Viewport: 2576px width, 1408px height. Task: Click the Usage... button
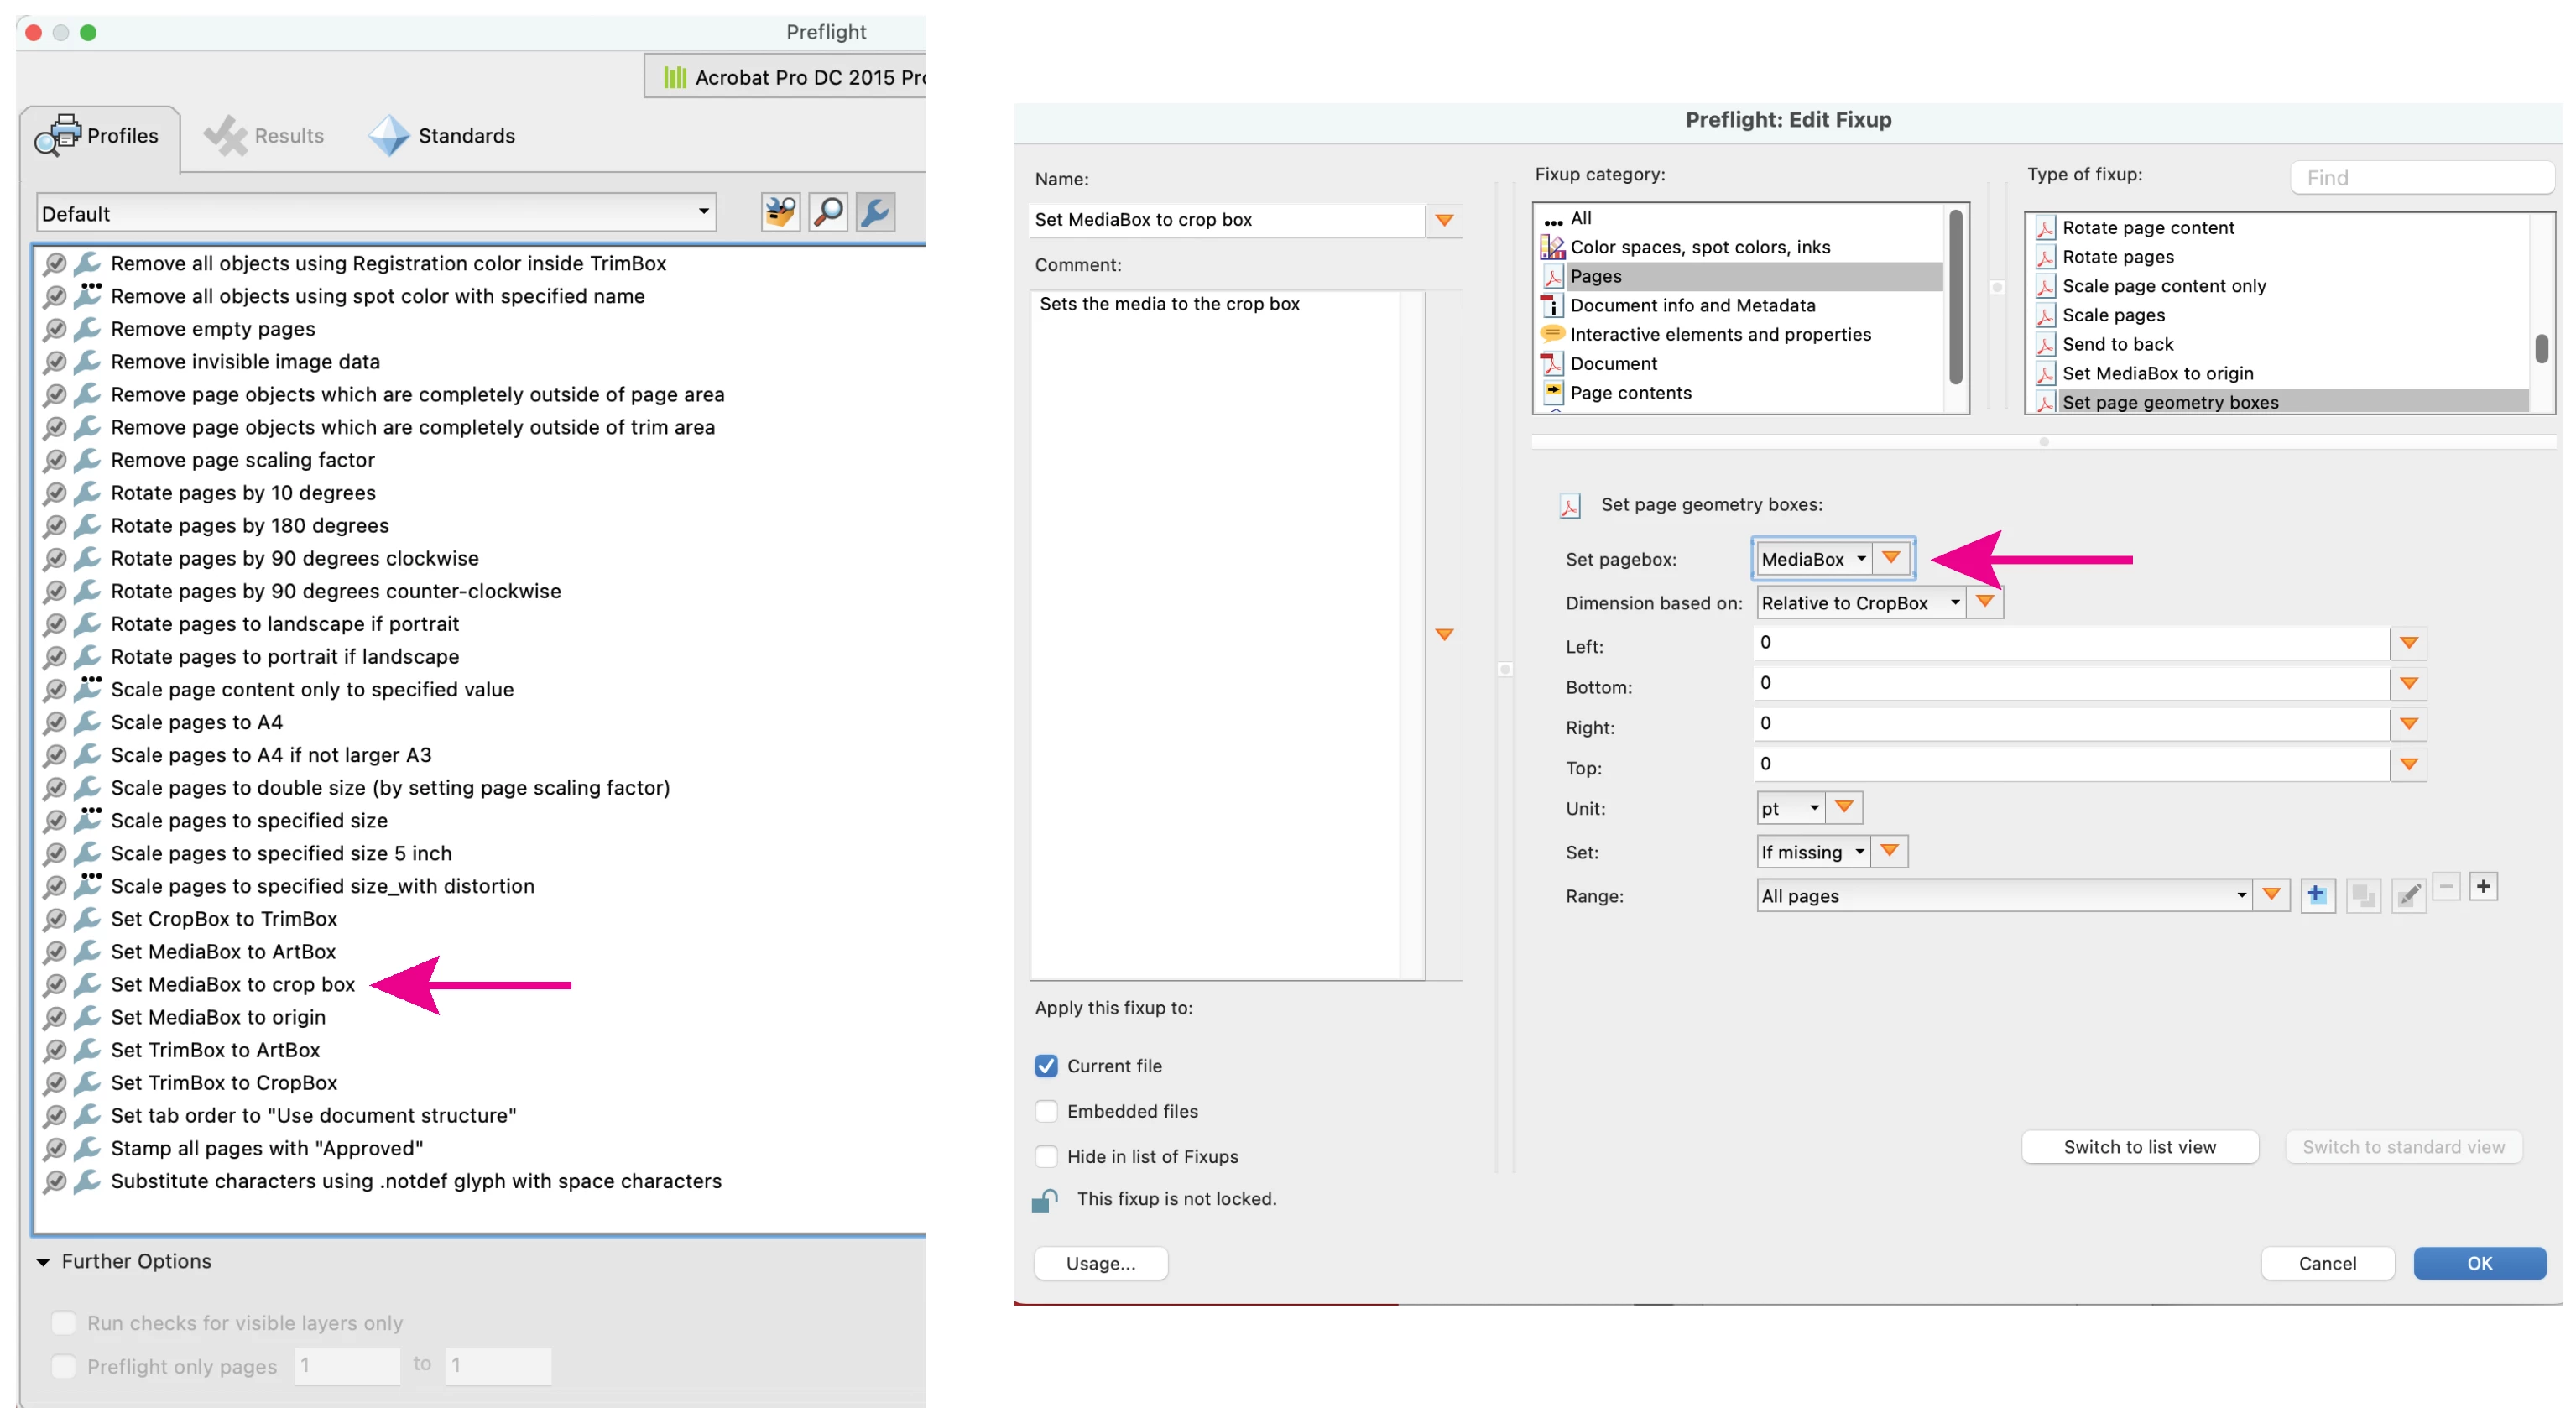[x=1100, y=1263]
